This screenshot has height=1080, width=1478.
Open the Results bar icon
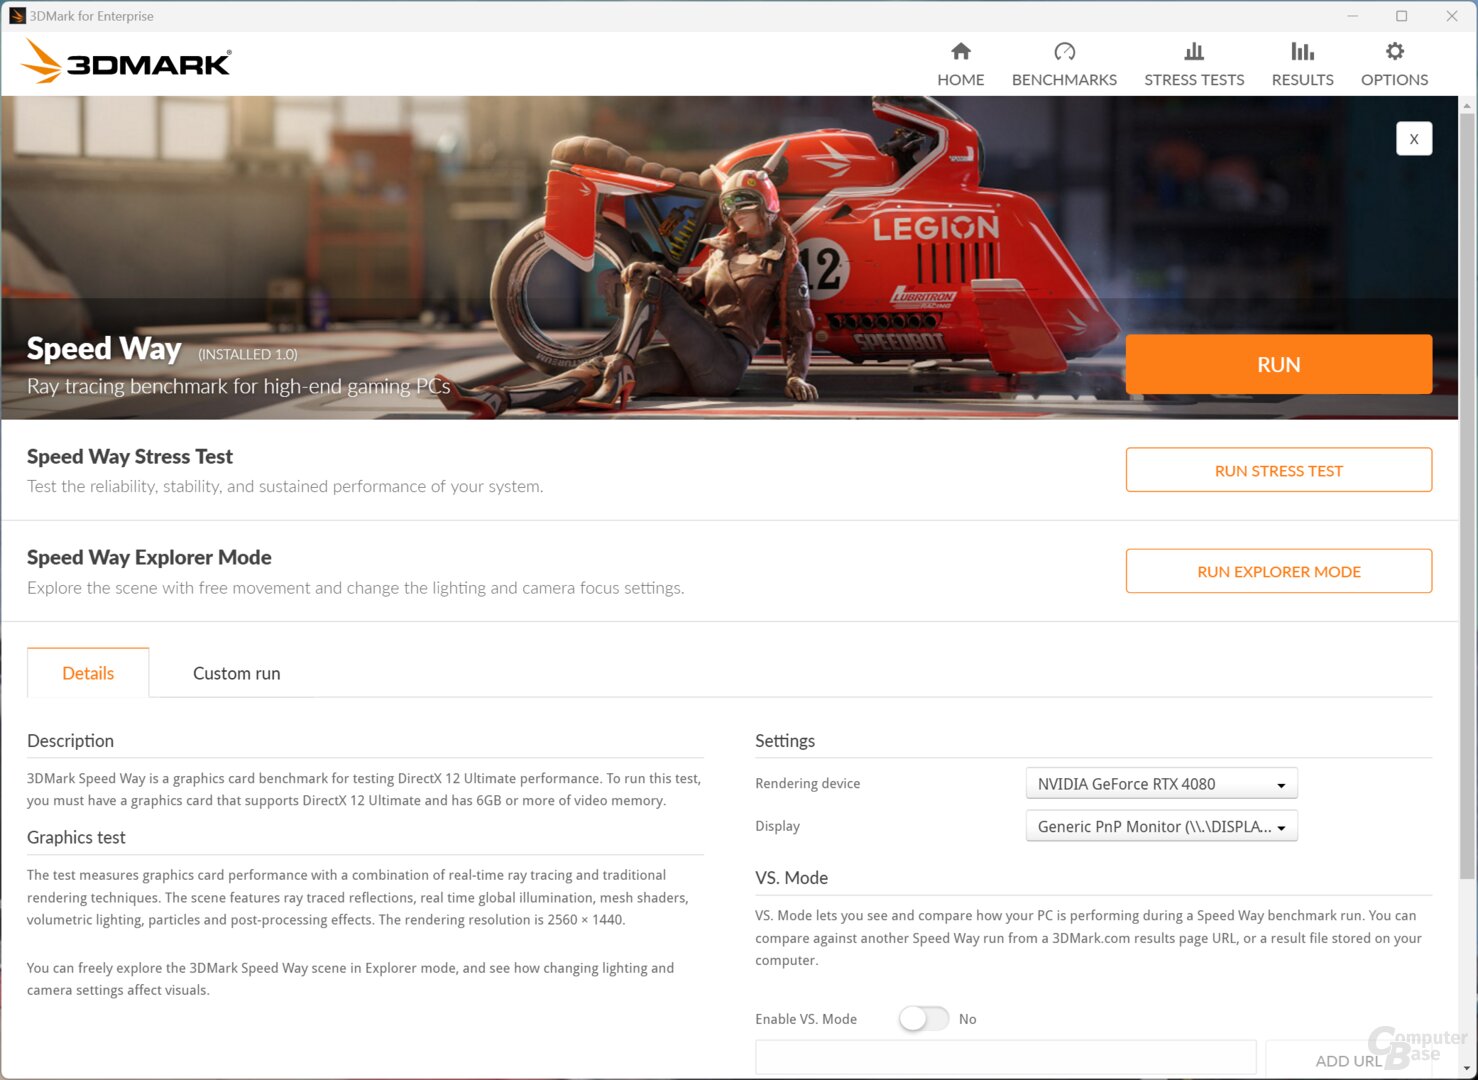(x=1302, y=51)
